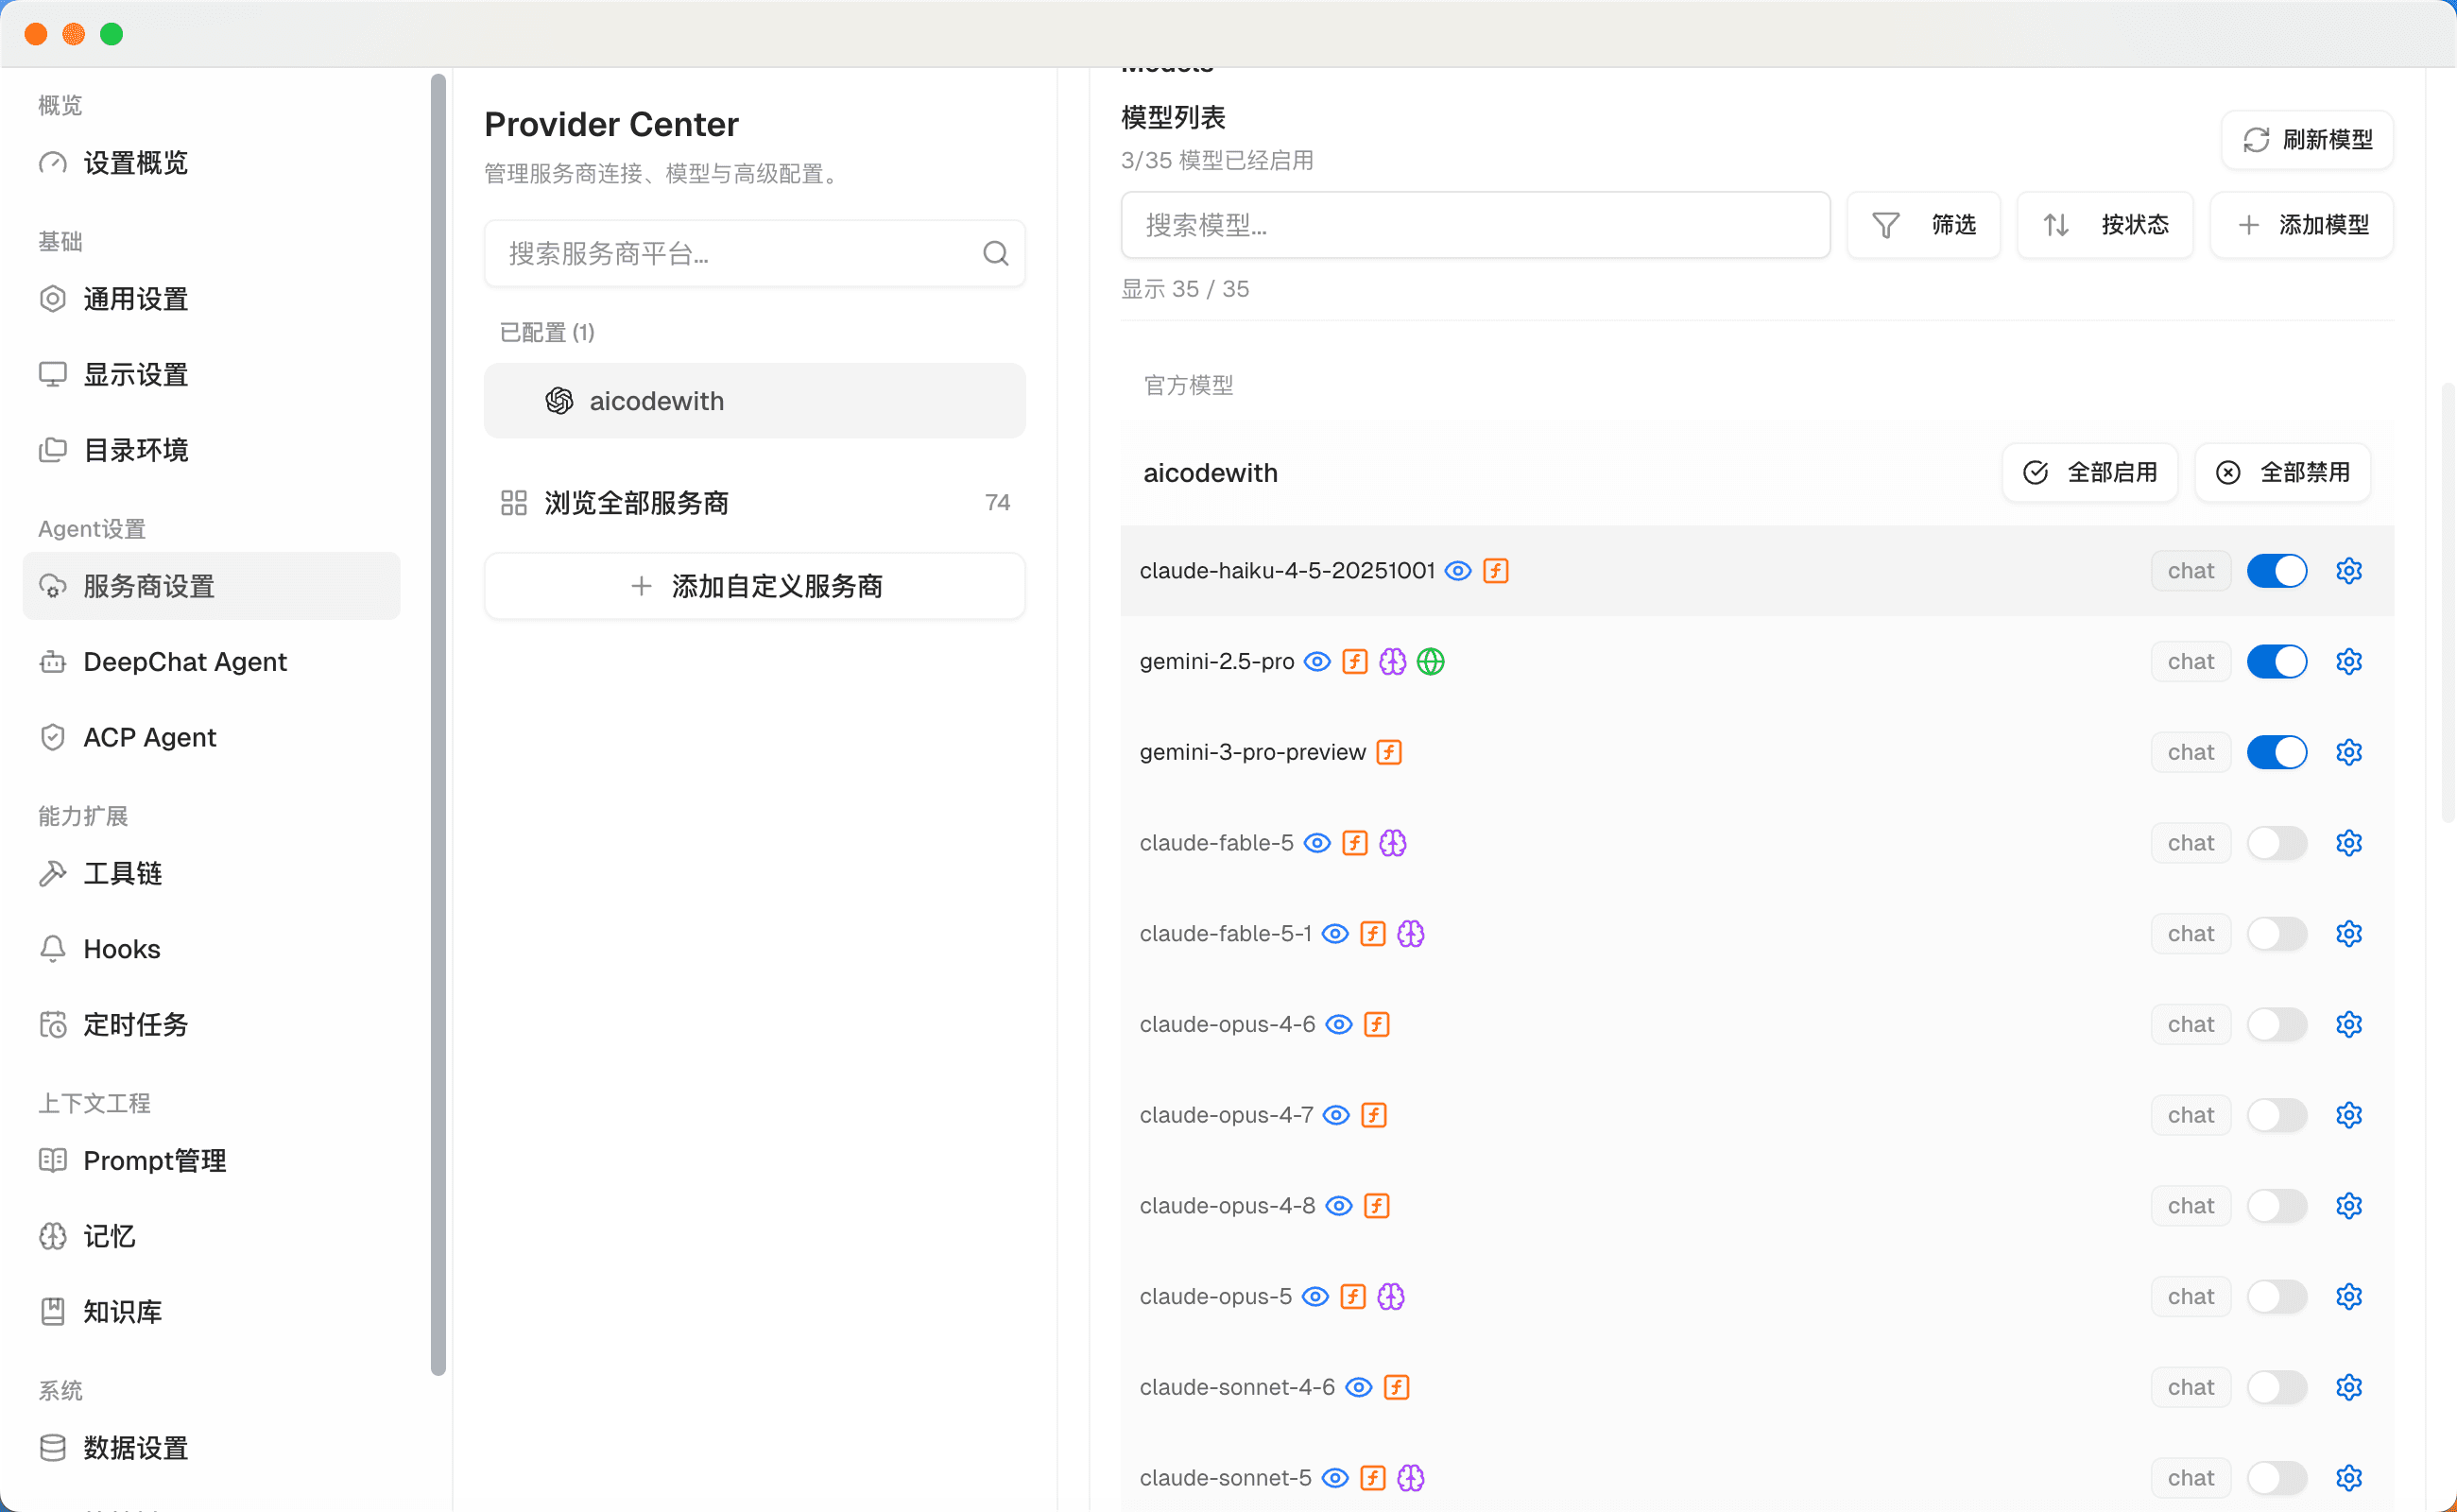Viewport: 2457px width, 1512px height.
Task: Click the function-call icon on claude-opus-4-6
Action: (1376, 1024)
